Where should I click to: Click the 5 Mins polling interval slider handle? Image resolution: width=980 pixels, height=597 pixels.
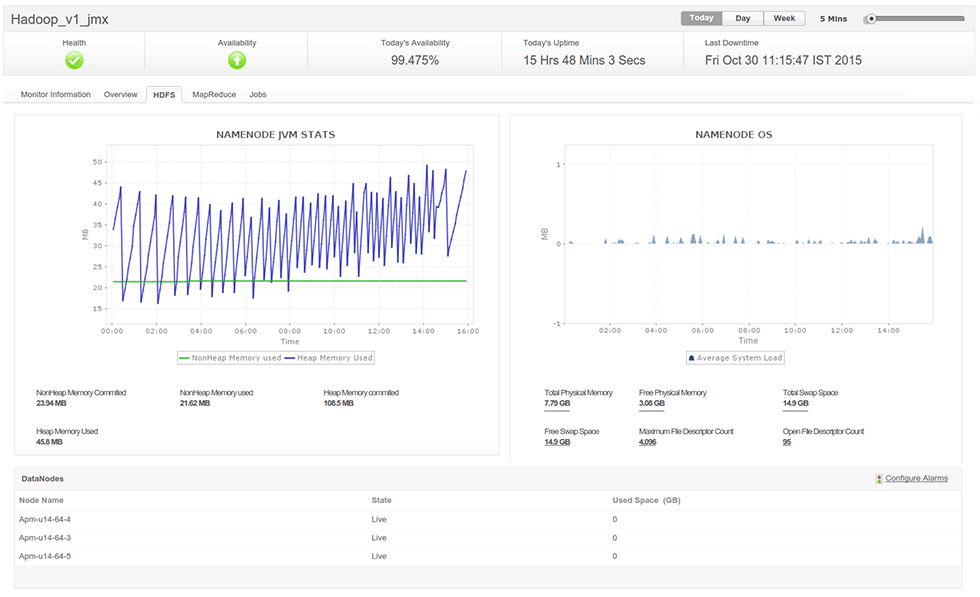872,18
